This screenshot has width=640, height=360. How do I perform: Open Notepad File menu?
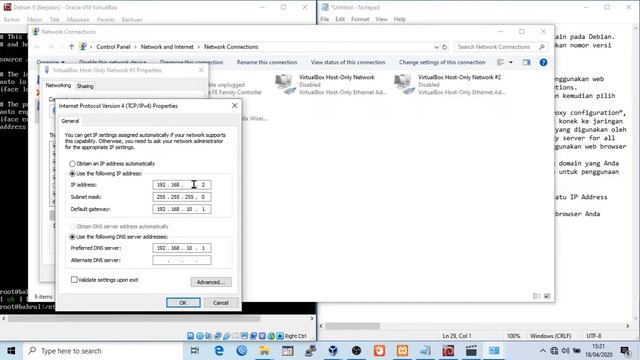point(324,19)
